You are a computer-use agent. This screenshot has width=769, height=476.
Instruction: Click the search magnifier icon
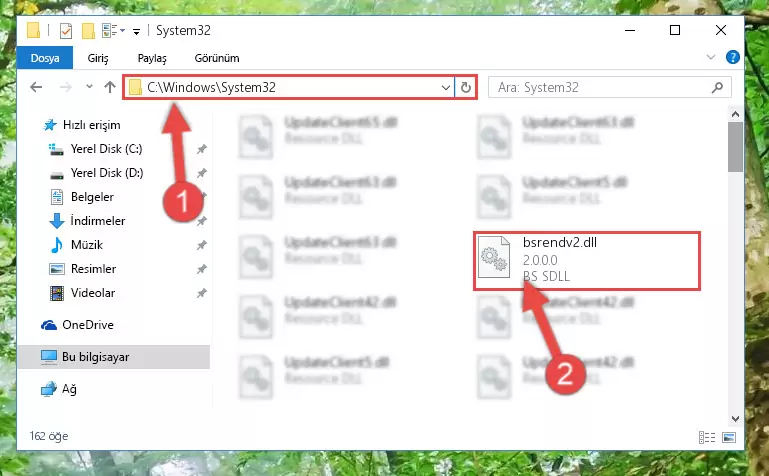pos(718,87)
